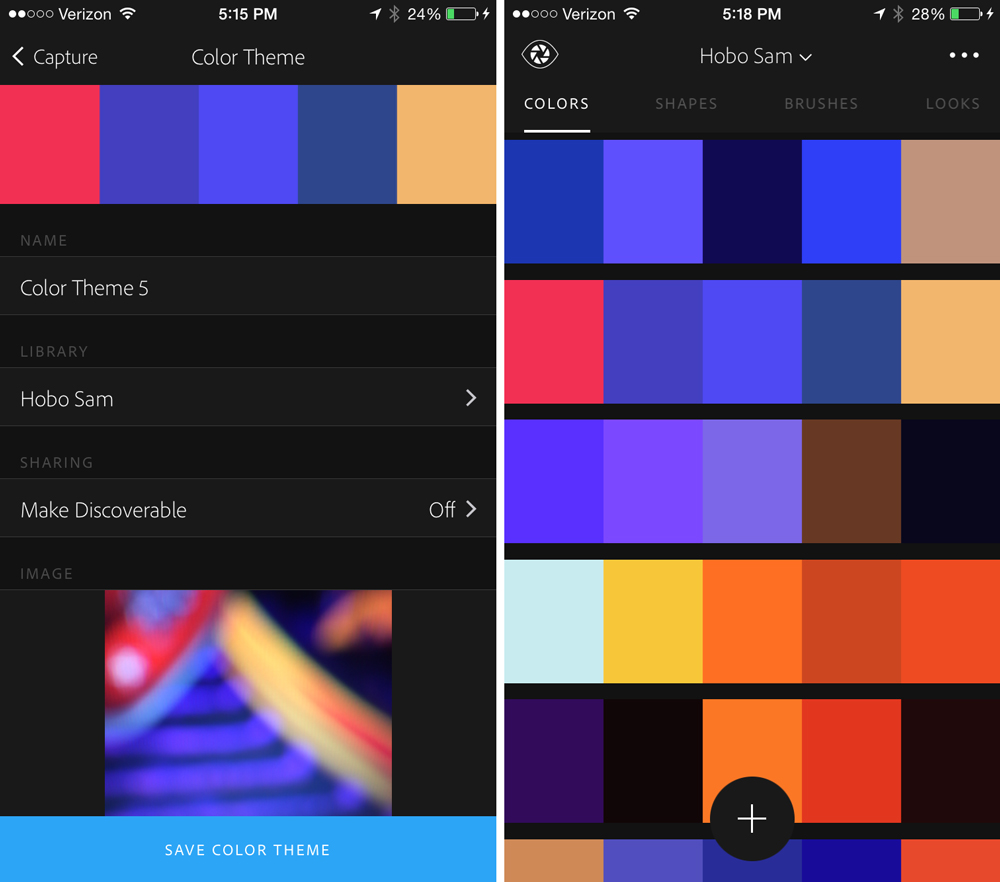Screen dimensions: 1000x882
Task: Go back via the Capture label
Action: (65, 57)
